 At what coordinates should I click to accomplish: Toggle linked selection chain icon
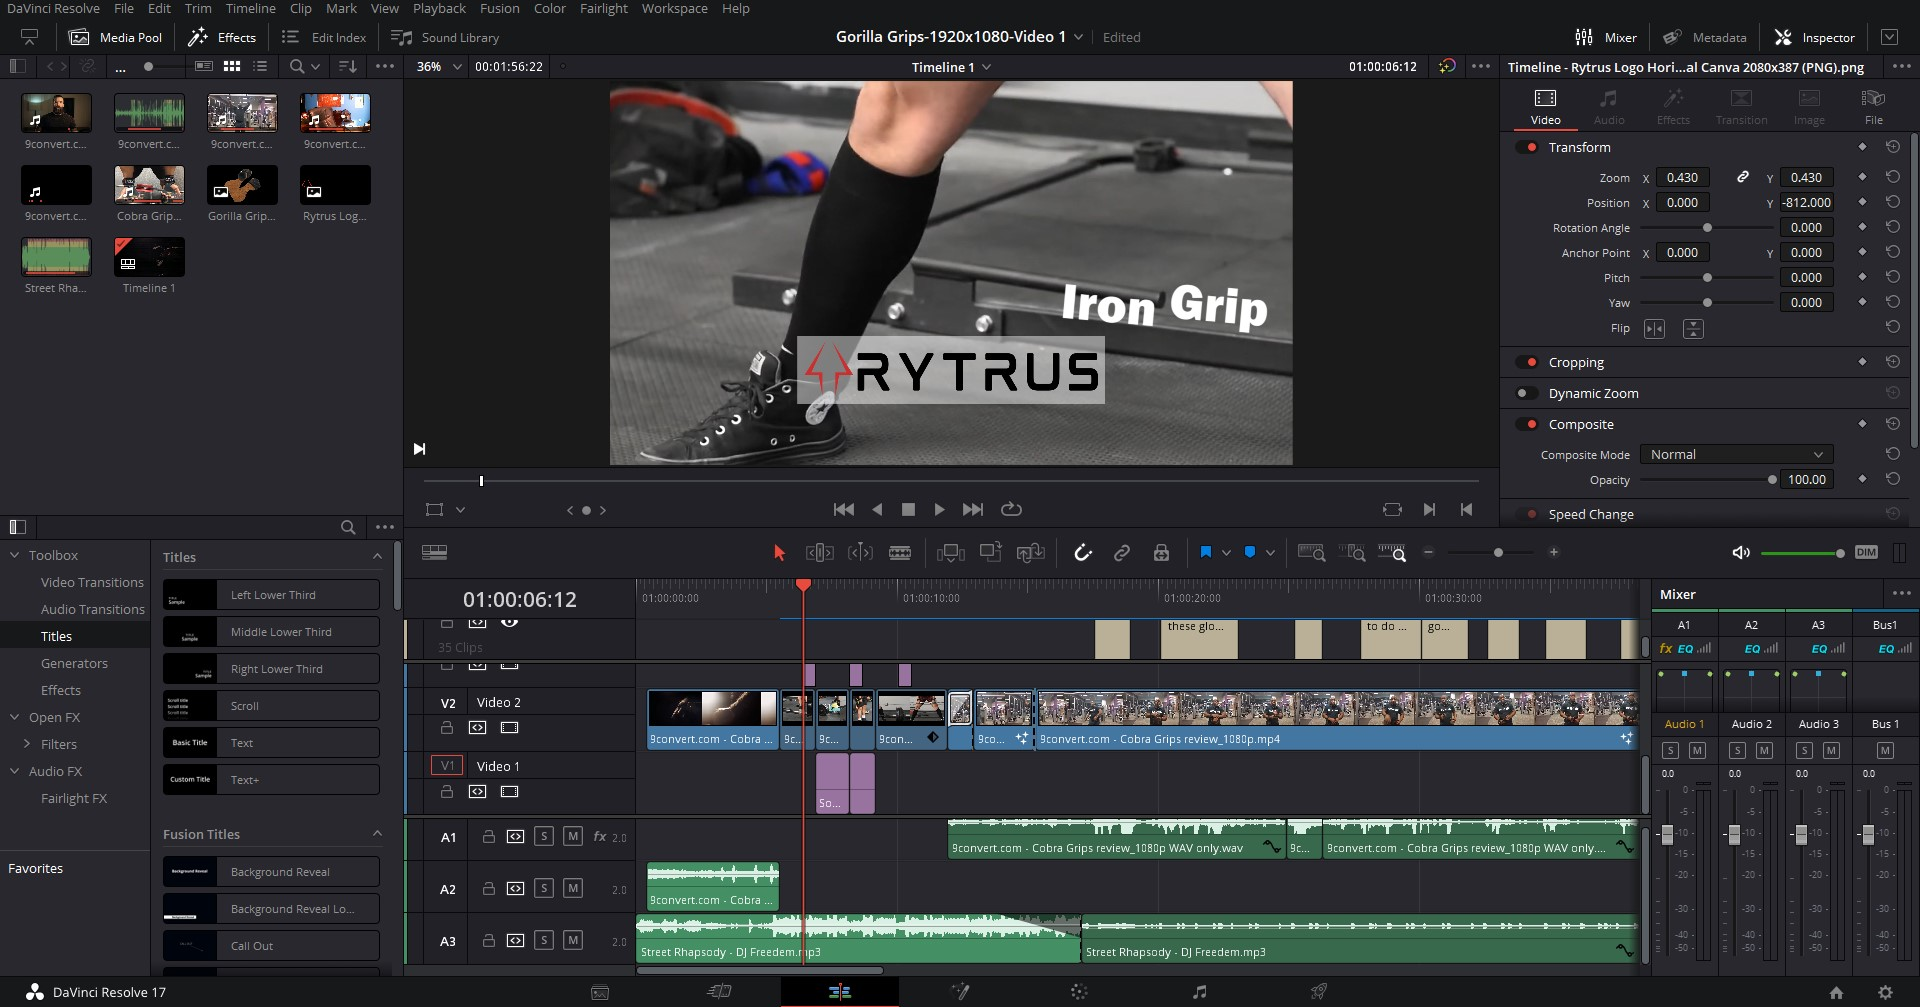(x=1122, y=552)
